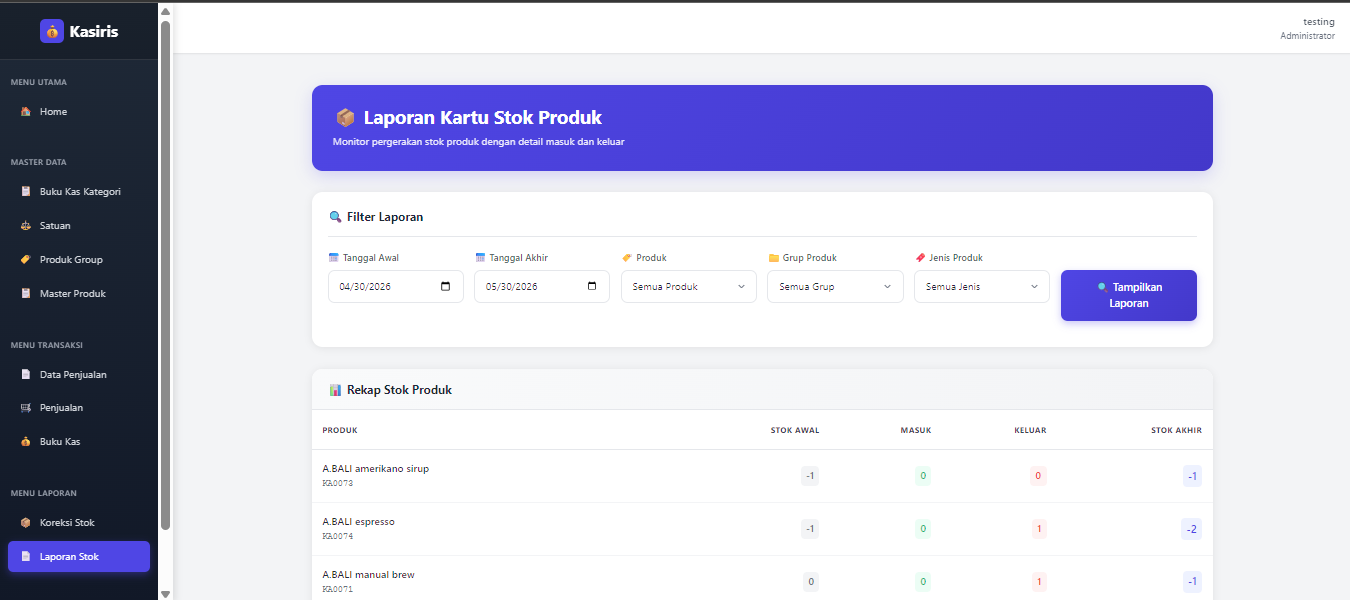
Task: Open Master Produk menu item
Action: click(x=79, y=294)
